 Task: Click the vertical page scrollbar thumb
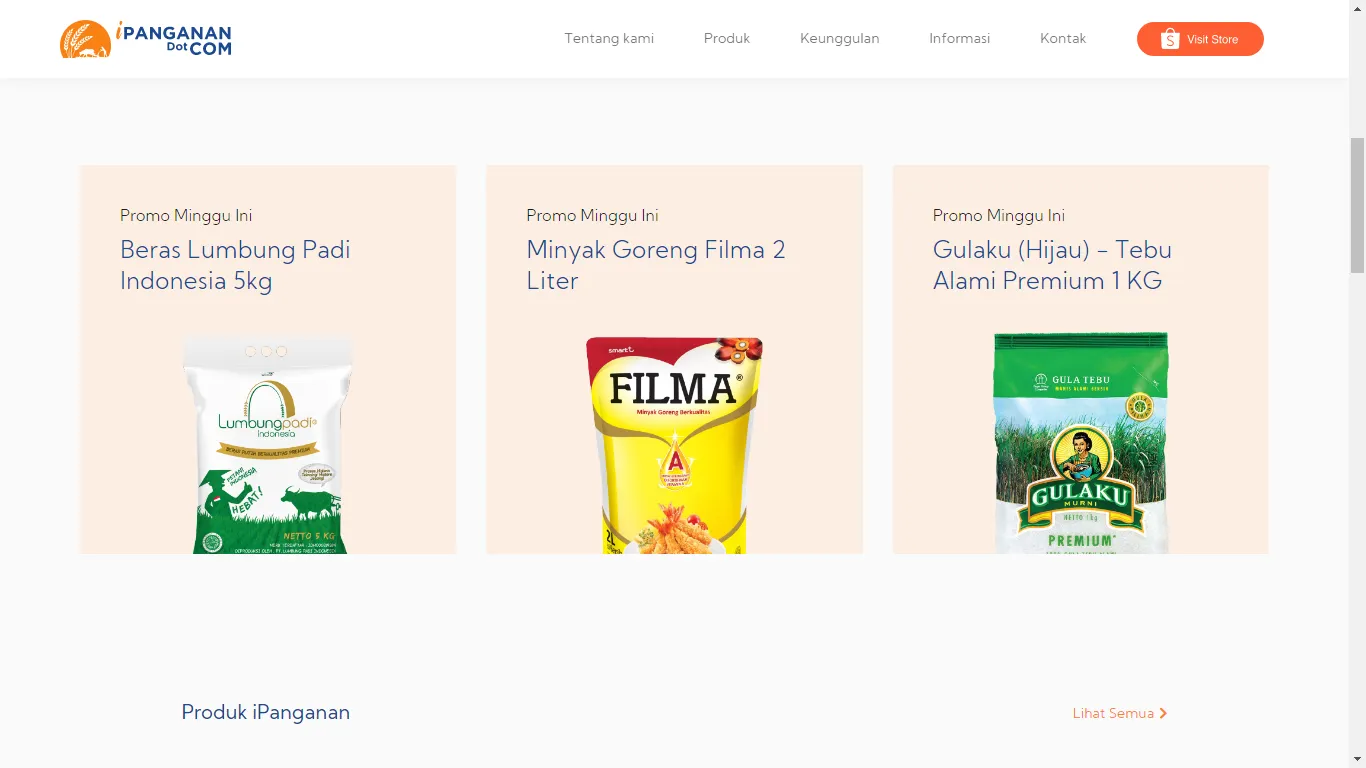1357,205
